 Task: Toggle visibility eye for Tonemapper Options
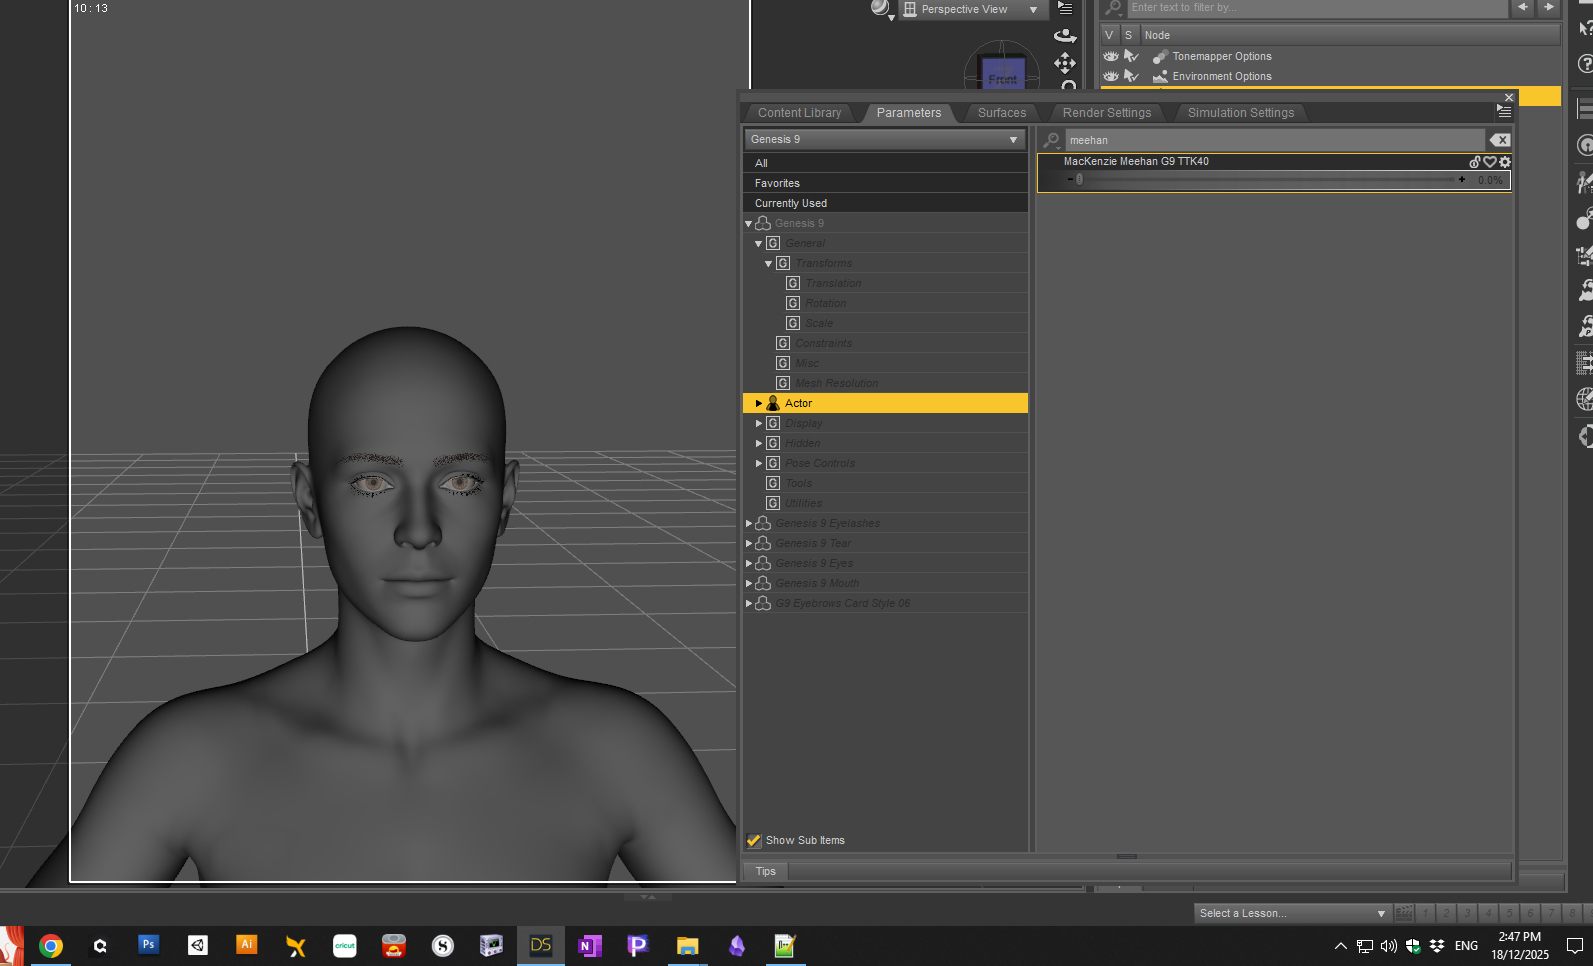pos(1110,57)
